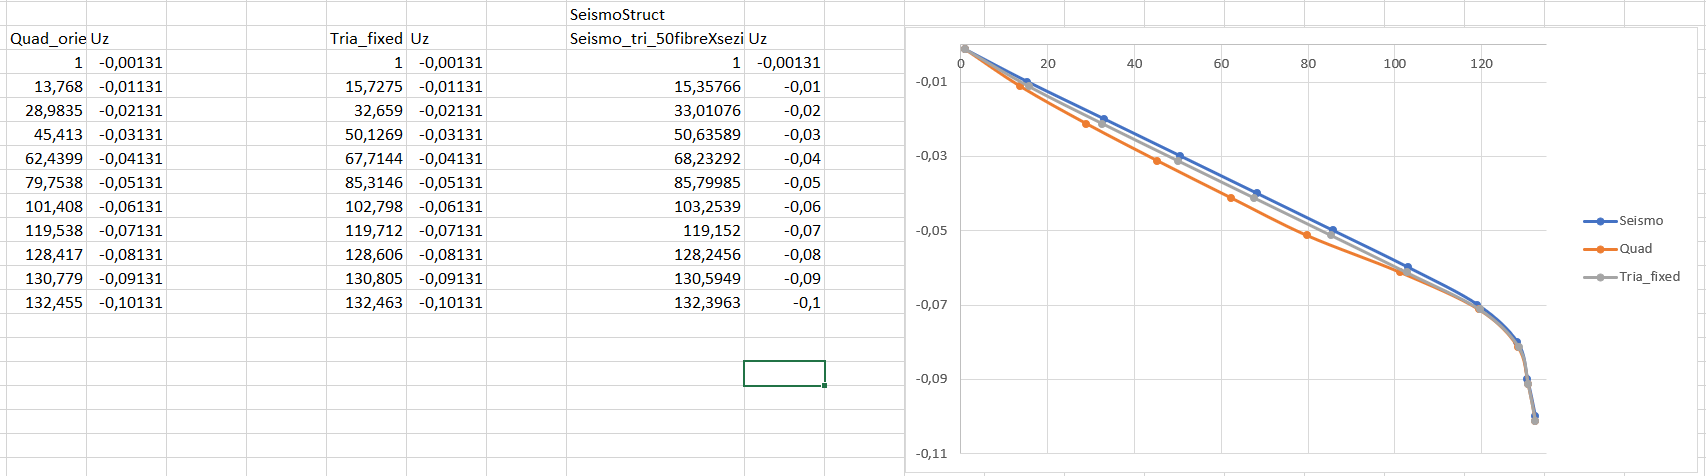Select the Uz header beside Quad_orie
1706x476 pixels.
click(x=126, y=38)
